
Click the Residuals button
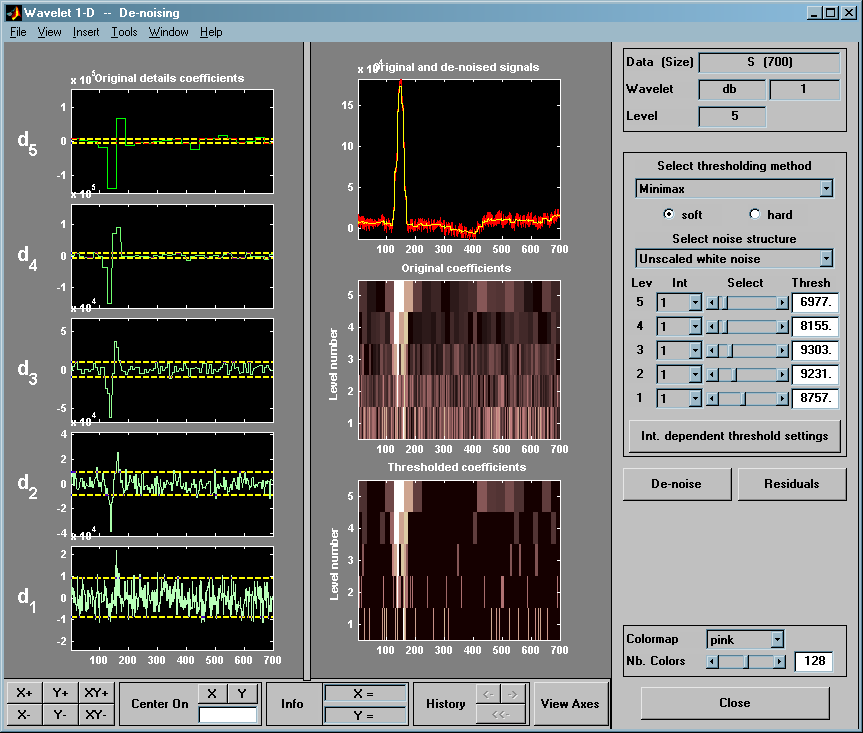tap(791, 484)
